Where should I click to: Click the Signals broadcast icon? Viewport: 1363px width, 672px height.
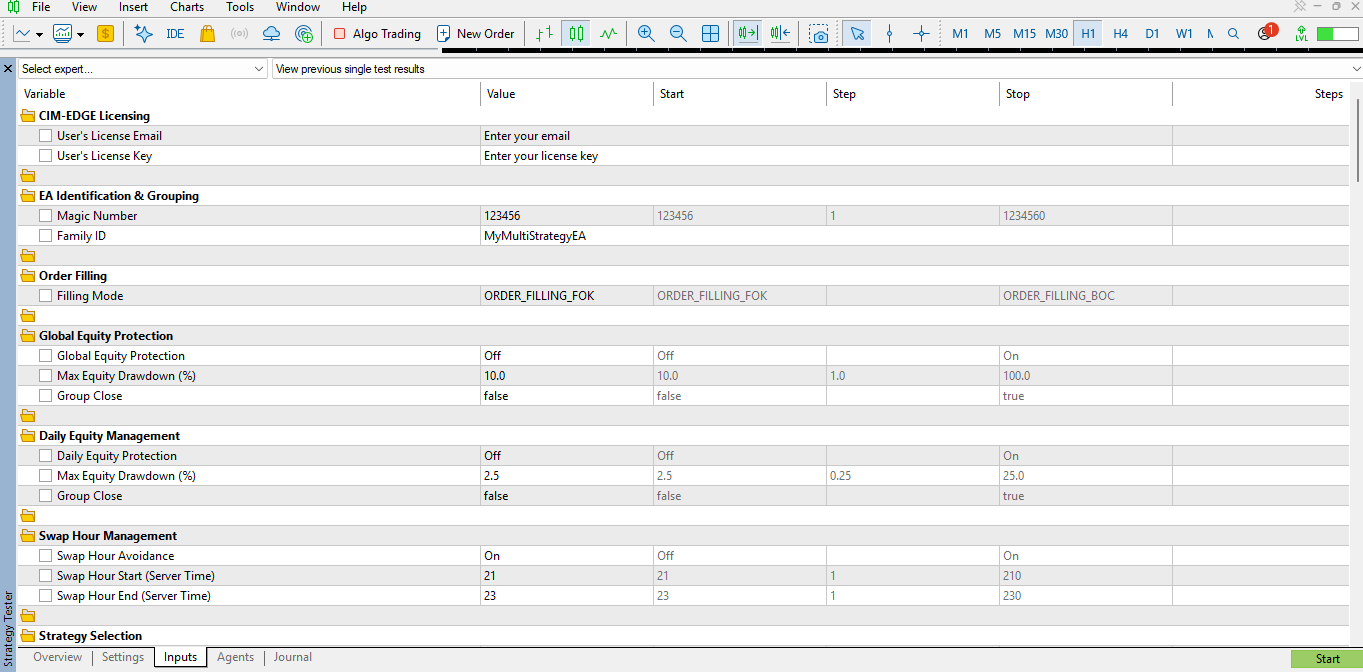point(239,33)
